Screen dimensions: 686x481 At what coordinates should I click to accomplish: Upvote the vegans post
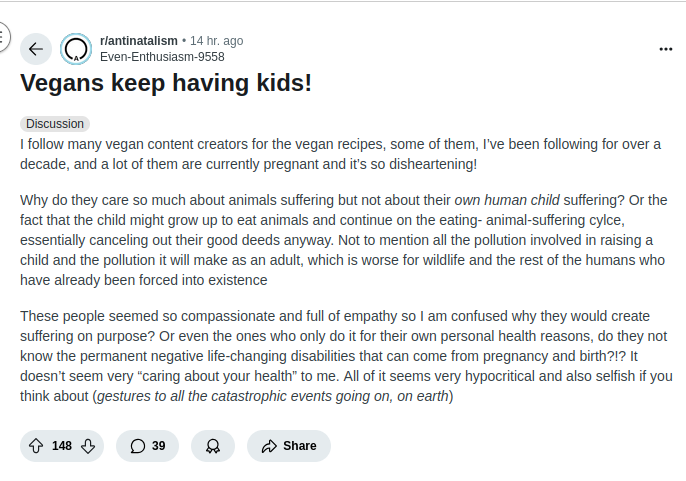click(x=36, y=446)
